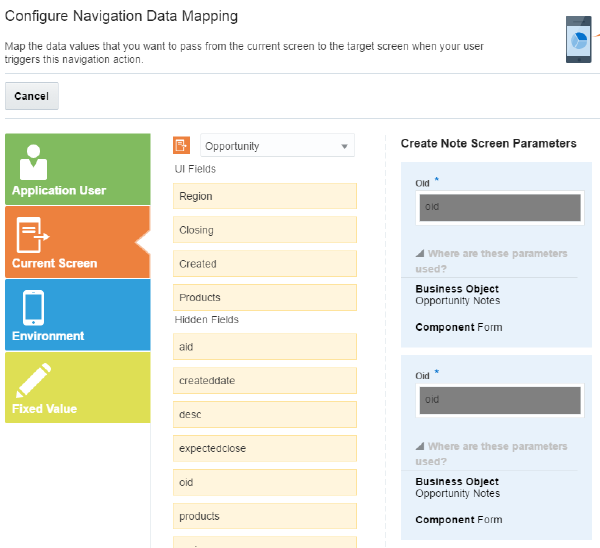600x548 pixels.
Task: Click the first Oid parameter input box
Action: [x=498, y=207]
